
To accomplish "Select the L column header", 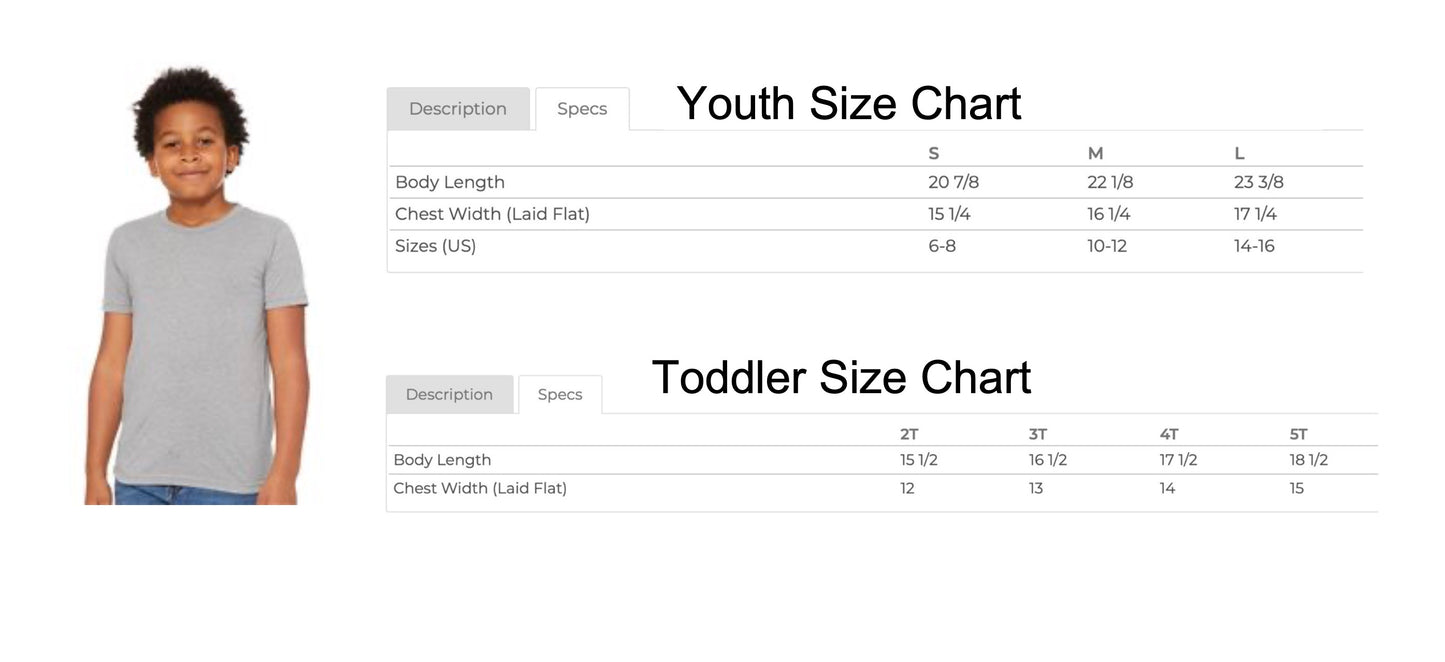I will (x=1239, y=153).
